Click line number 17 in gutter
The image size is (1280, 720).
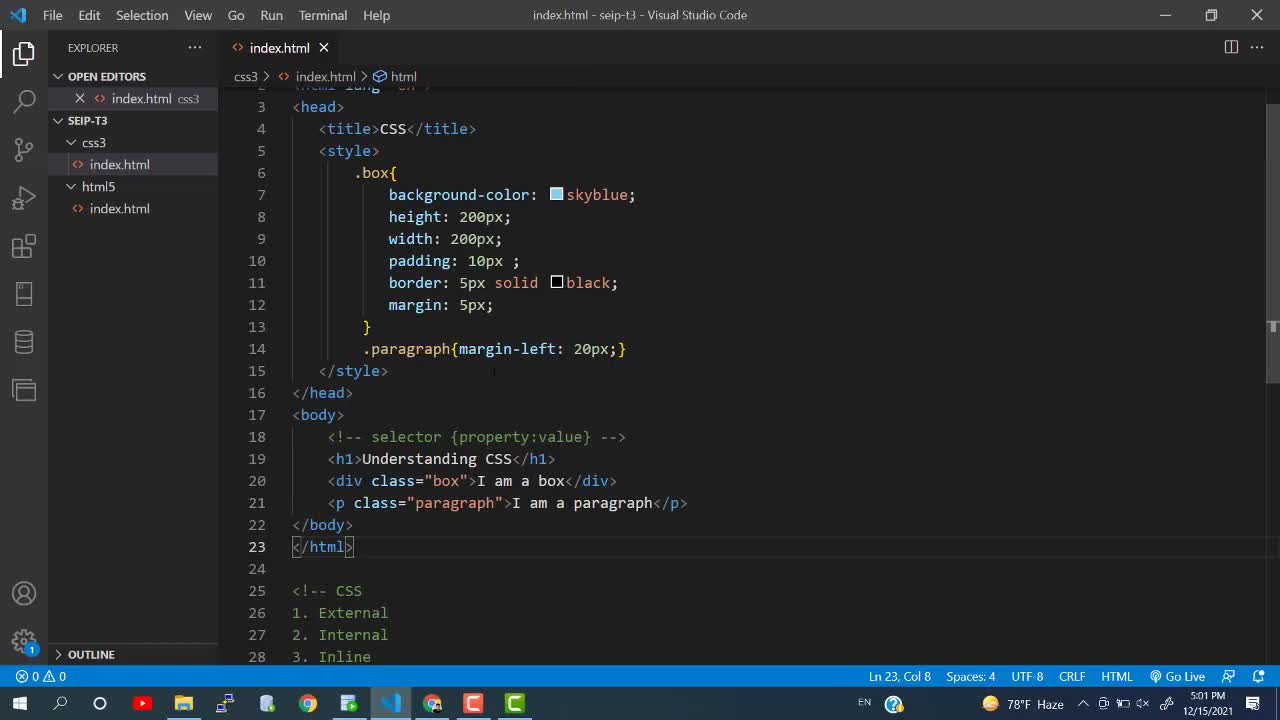[x=257, y=415]
